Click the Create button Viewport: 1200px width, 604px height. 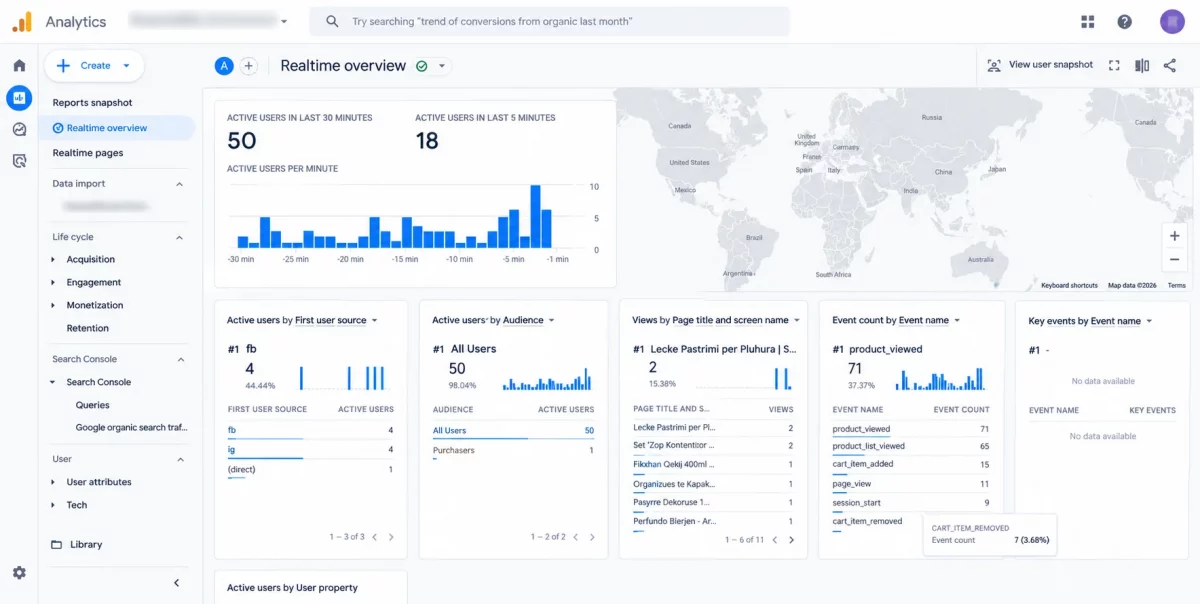(94, 66)
